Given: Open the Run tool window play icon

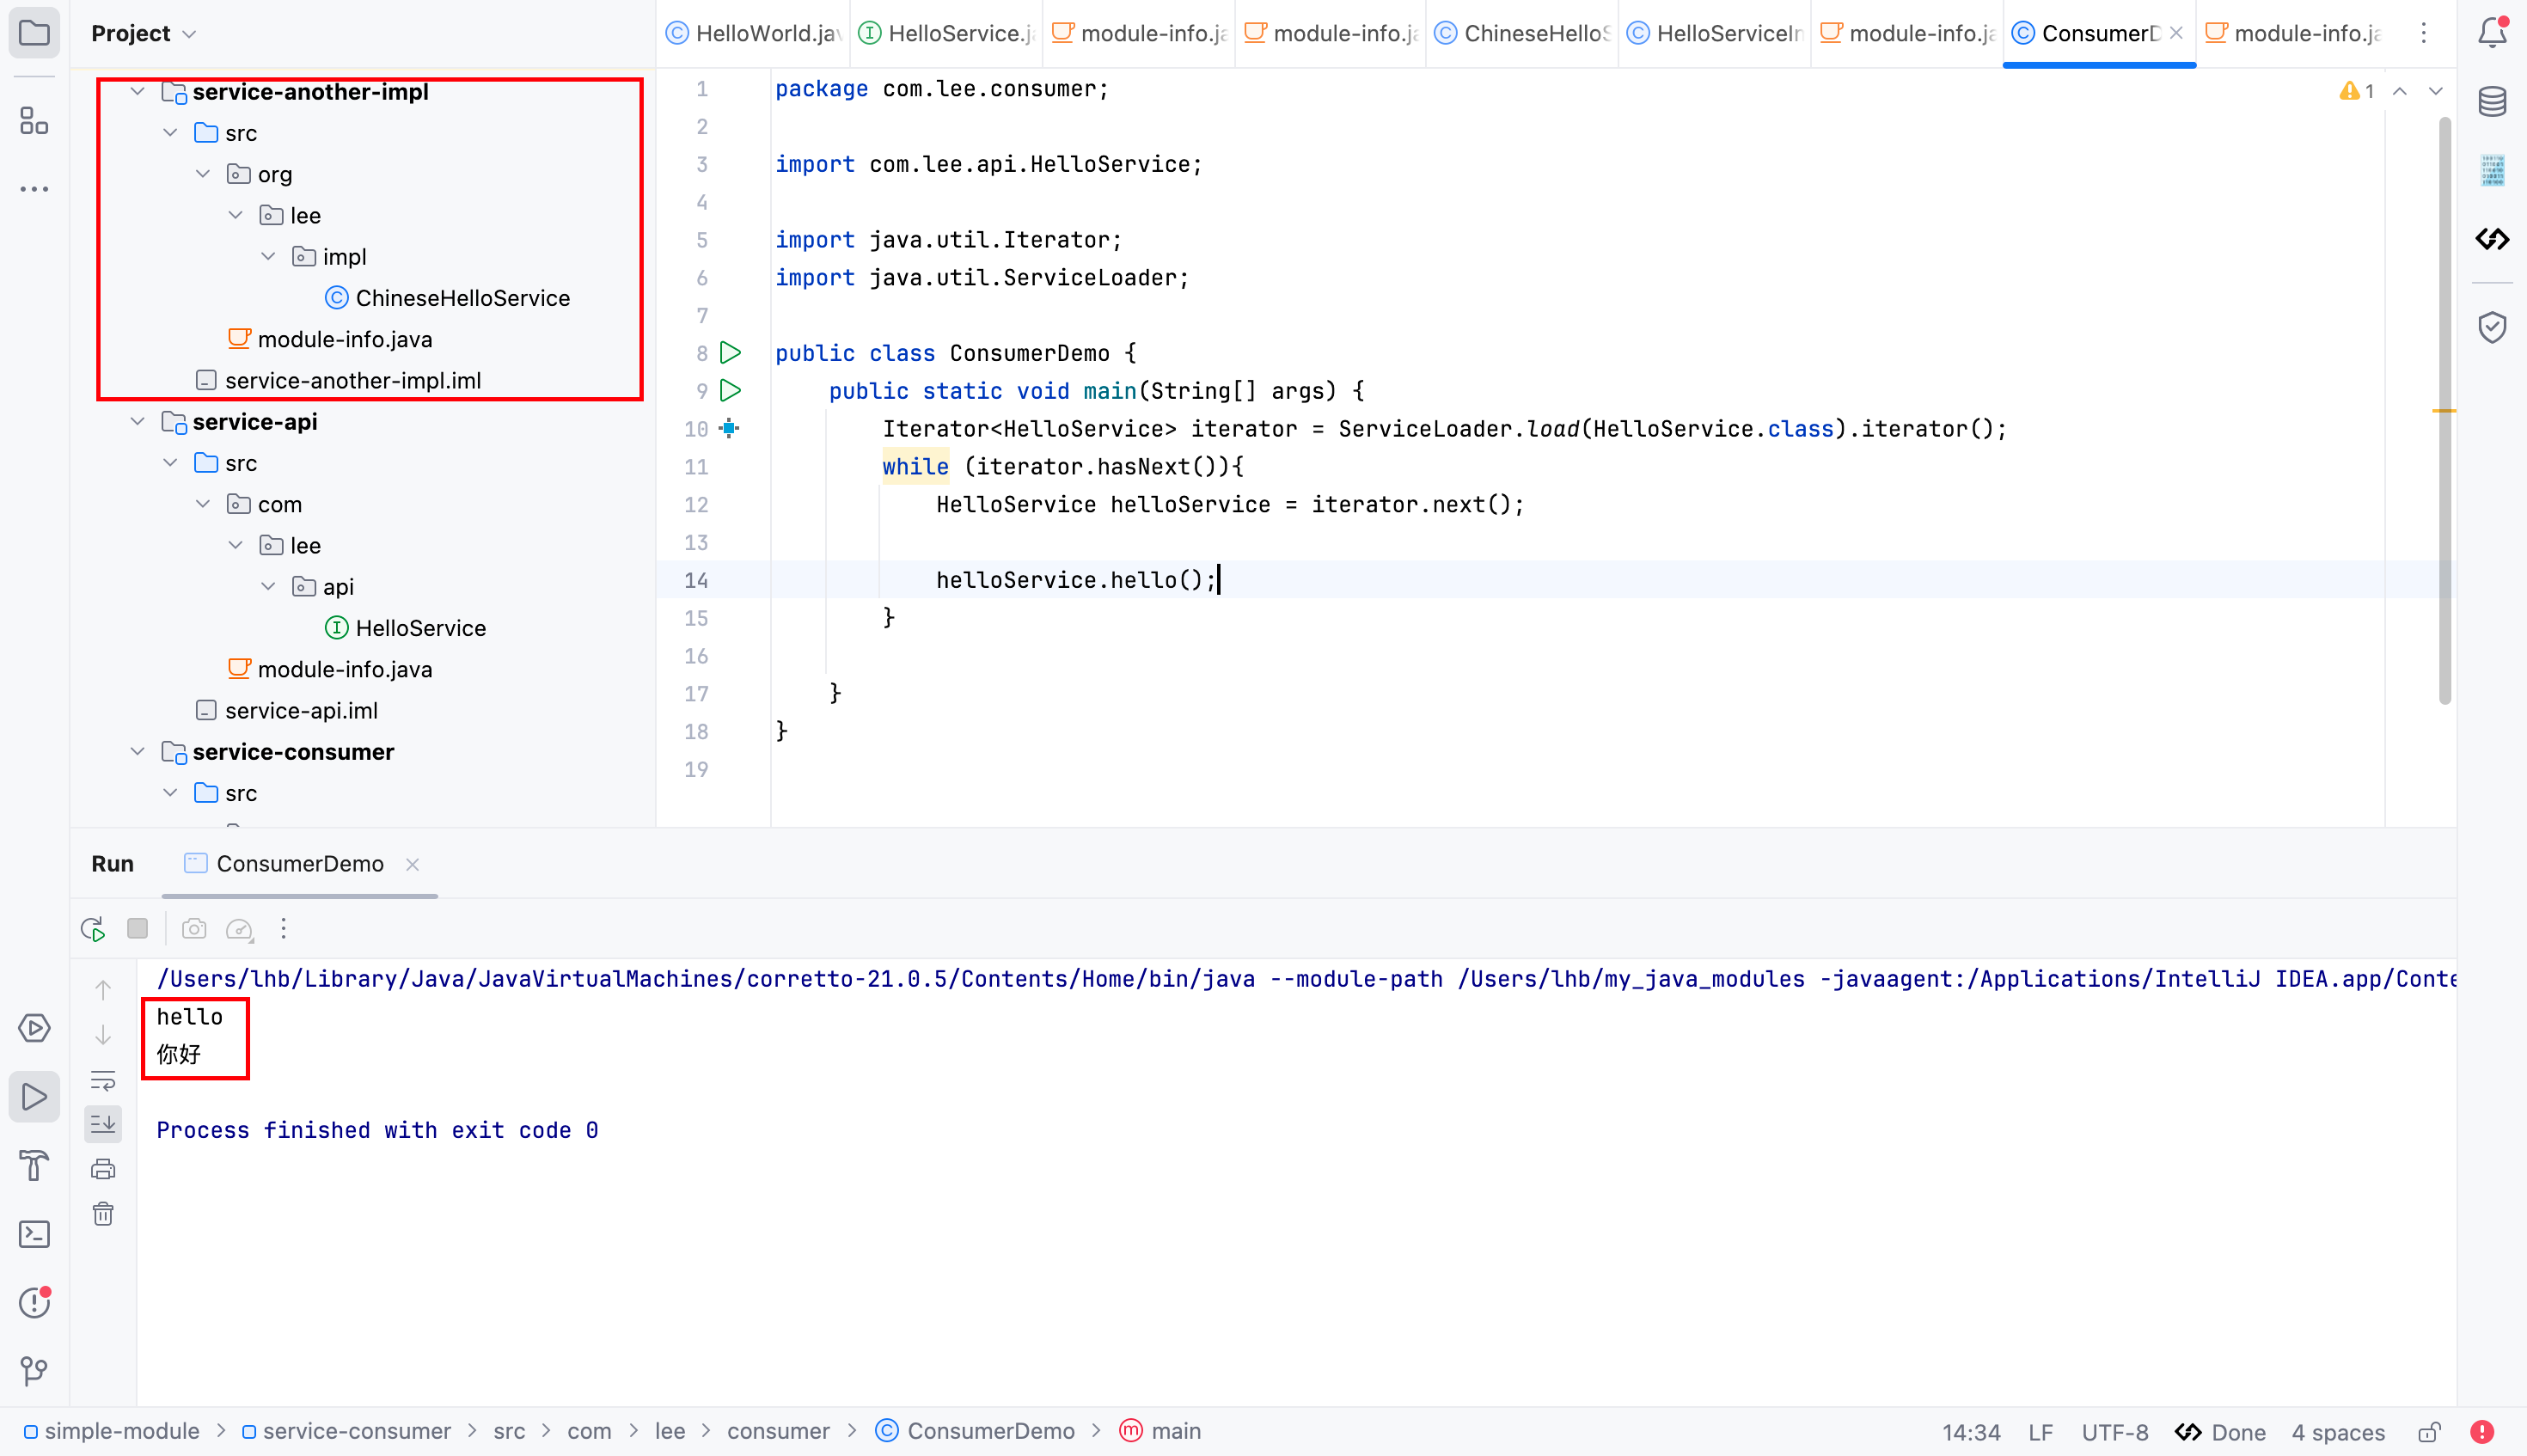Looking at the screenshot, I should 34,1097.
